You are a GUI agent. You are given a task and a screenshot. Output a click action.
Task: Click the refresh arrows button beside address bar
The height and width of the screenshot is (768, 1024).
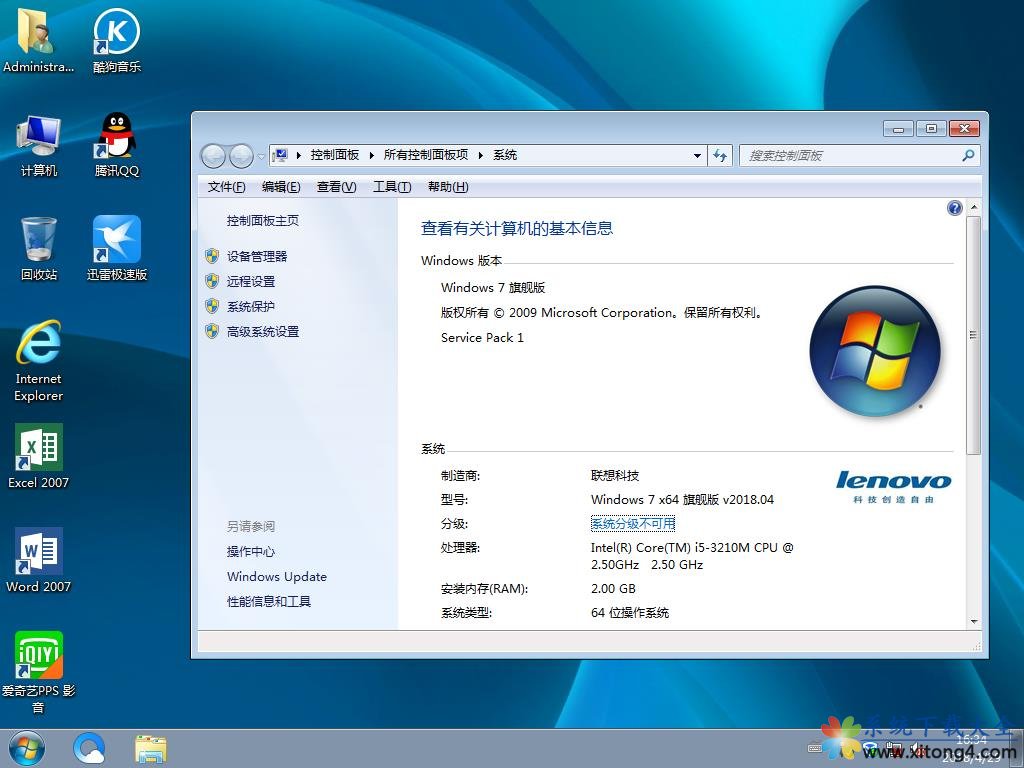[x=720, y=155]
